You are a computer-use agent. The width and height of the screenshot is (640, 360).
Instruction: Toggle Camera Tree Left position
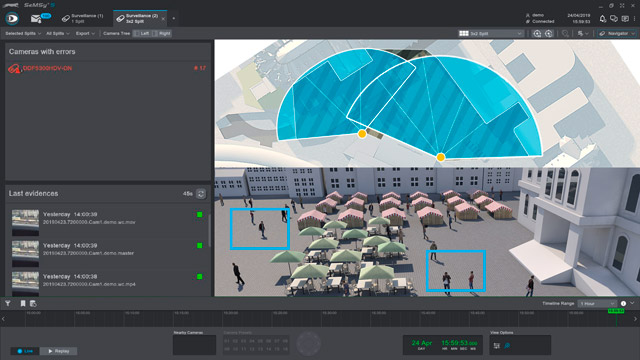click(142, 33)
